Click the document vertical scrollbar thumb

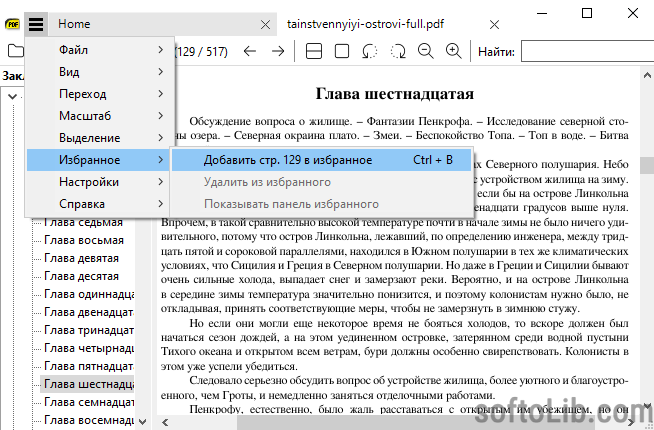647,165
